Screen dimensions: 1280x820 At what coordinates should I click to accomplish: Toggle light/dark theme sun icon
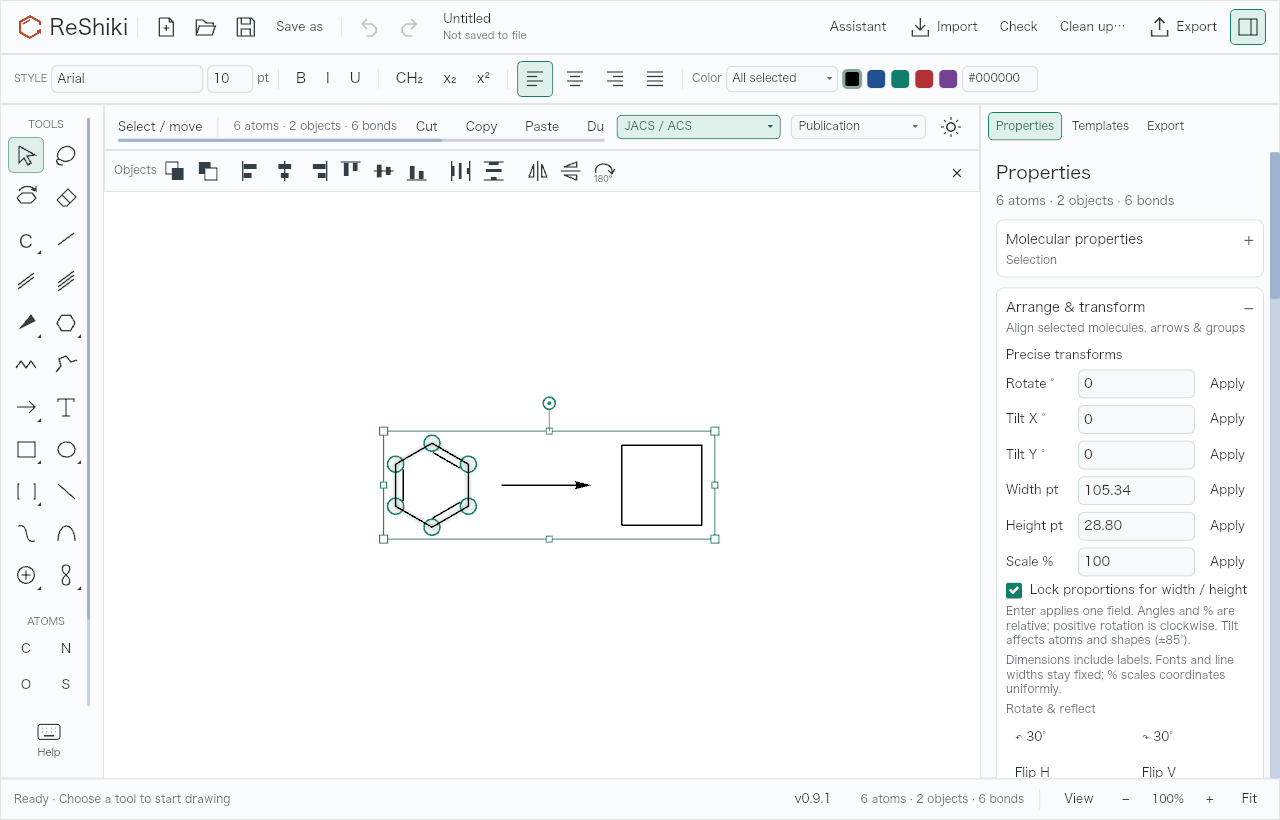coord(951,127)
